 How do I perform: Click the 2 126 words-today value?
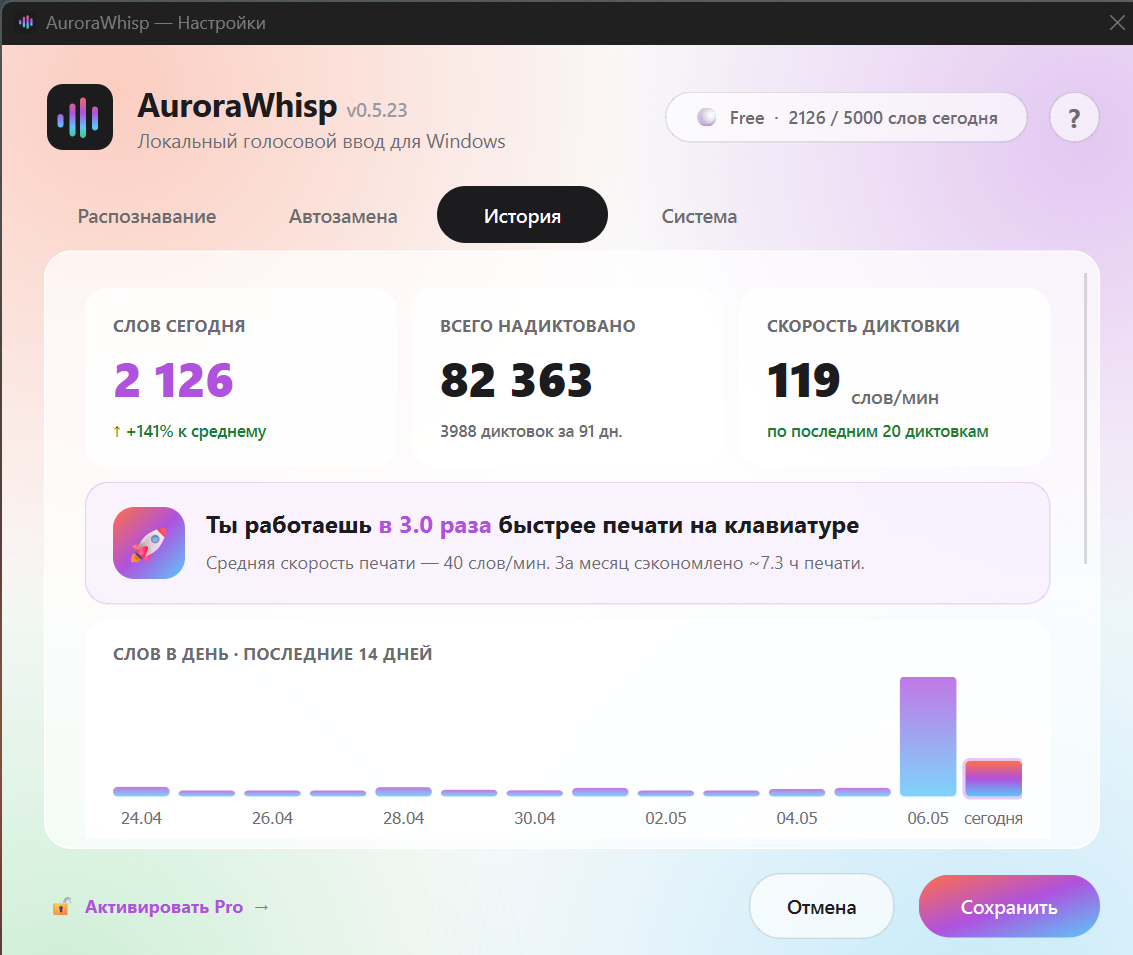point(173,380)
